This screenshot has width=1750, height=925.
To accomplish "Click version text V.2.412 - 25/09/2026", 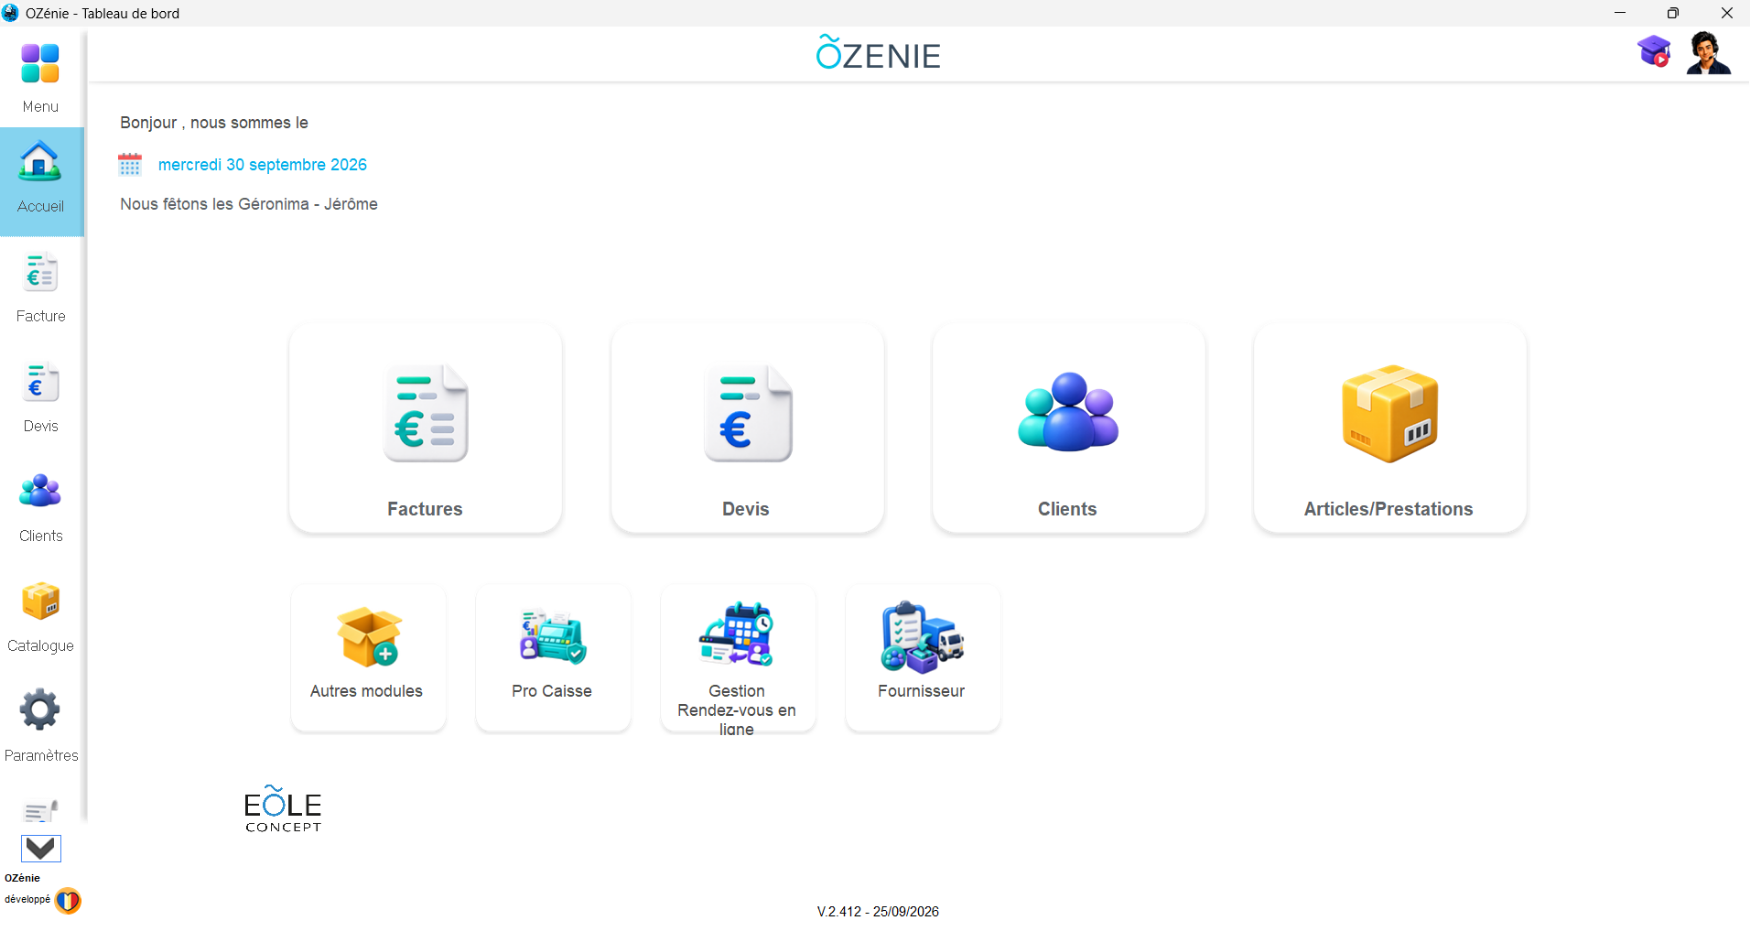I will [x=878, y=911].
